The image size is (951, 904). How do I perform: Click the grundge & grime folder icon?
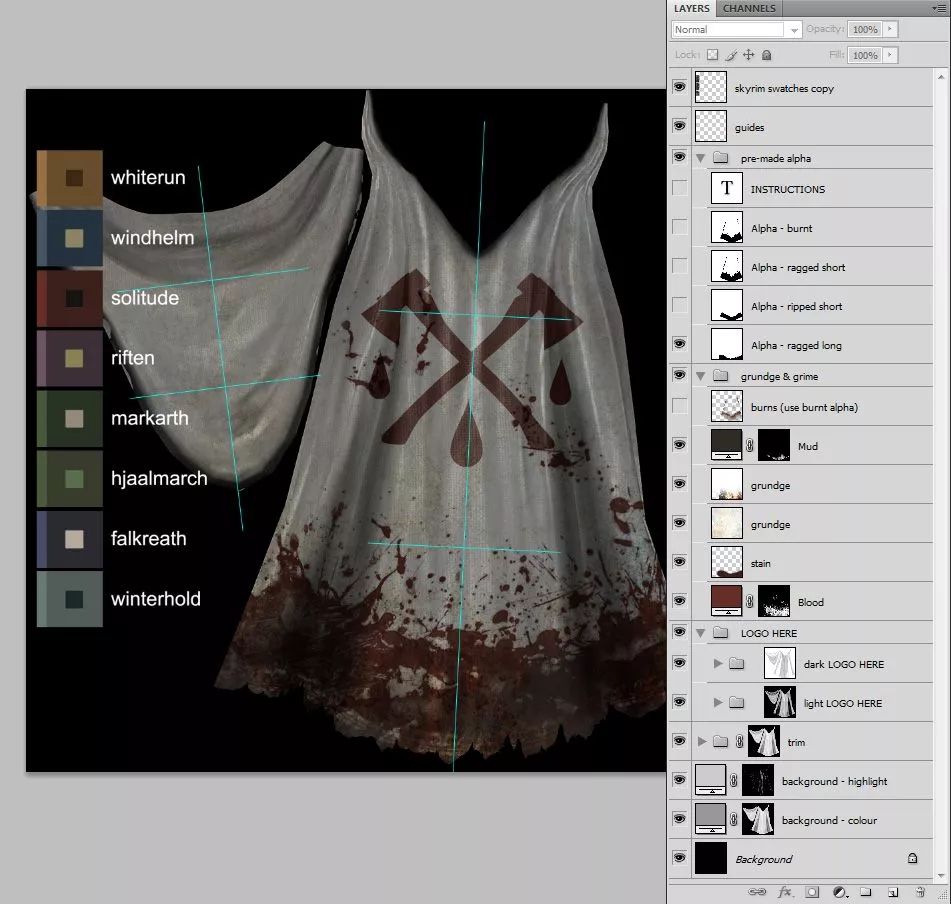point(721,376)
